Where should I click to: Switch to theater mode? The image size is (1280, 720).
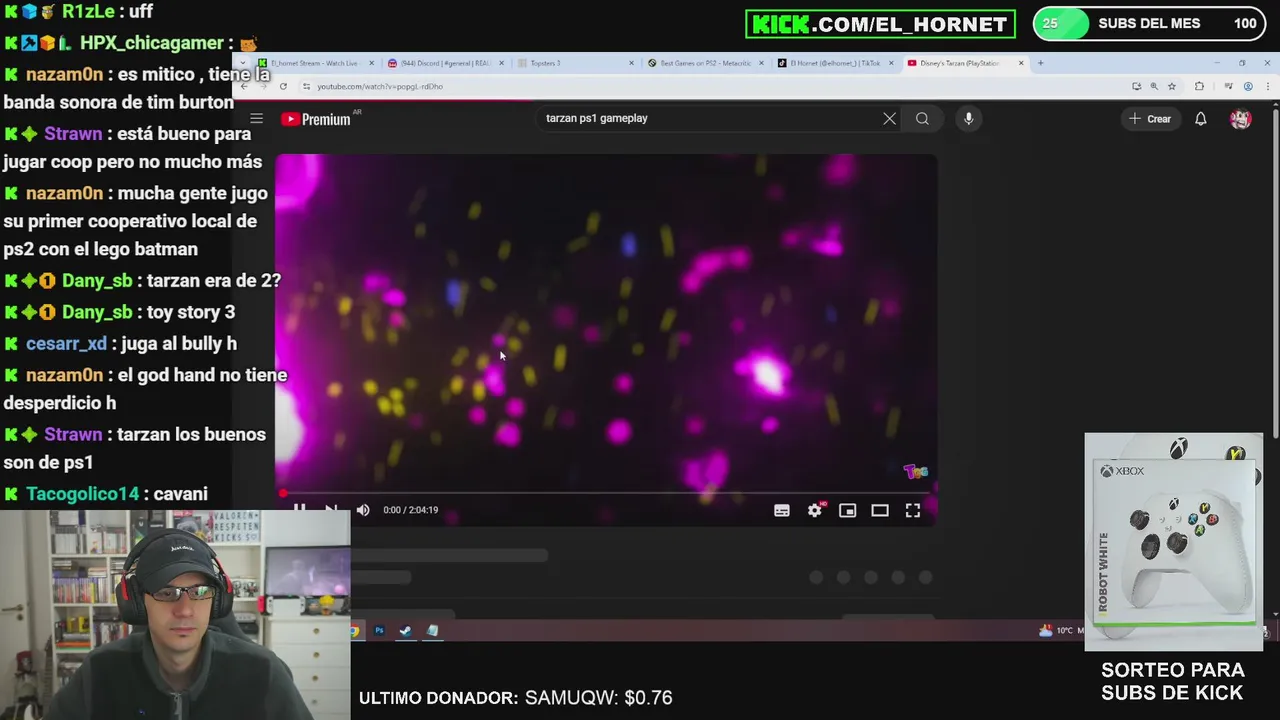pos(880,510)
